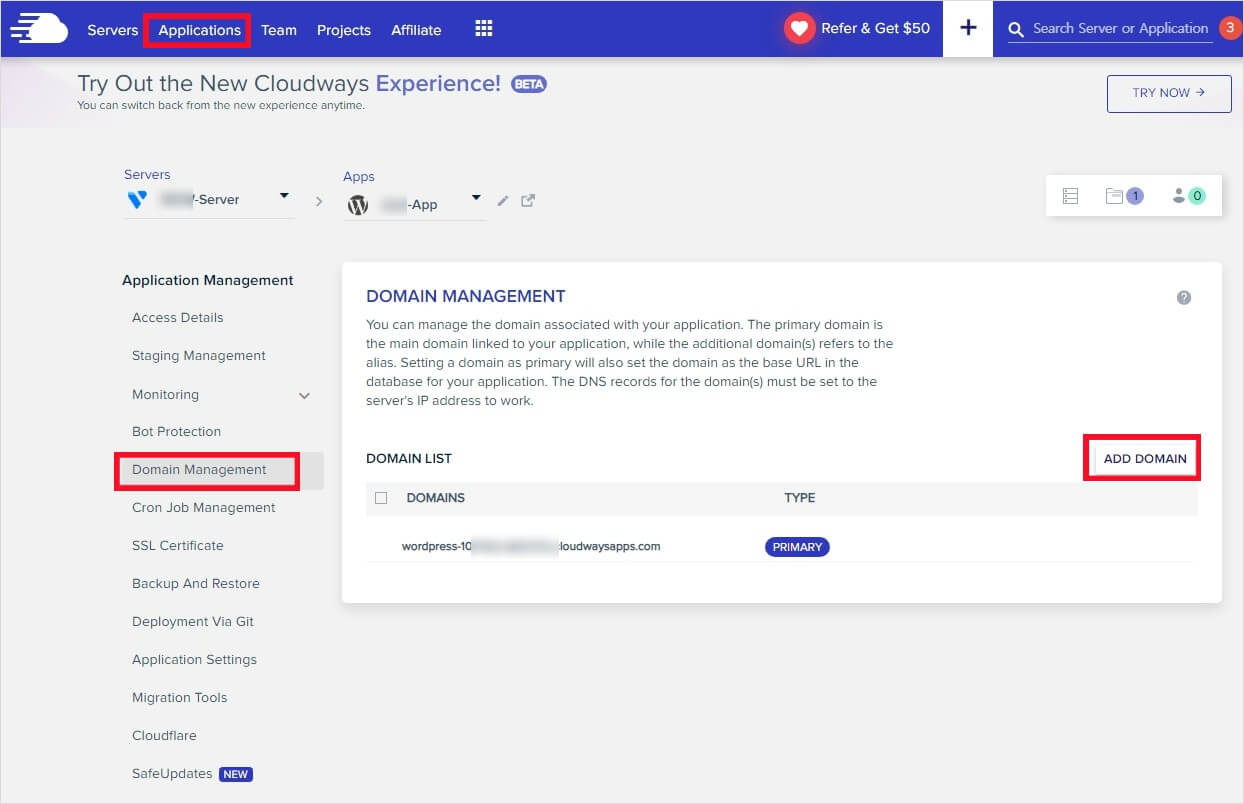Image resolution: width=1244 pixels, height=804 pixels.
Task: Select Monitoring in sidebar
Action: 165,395
